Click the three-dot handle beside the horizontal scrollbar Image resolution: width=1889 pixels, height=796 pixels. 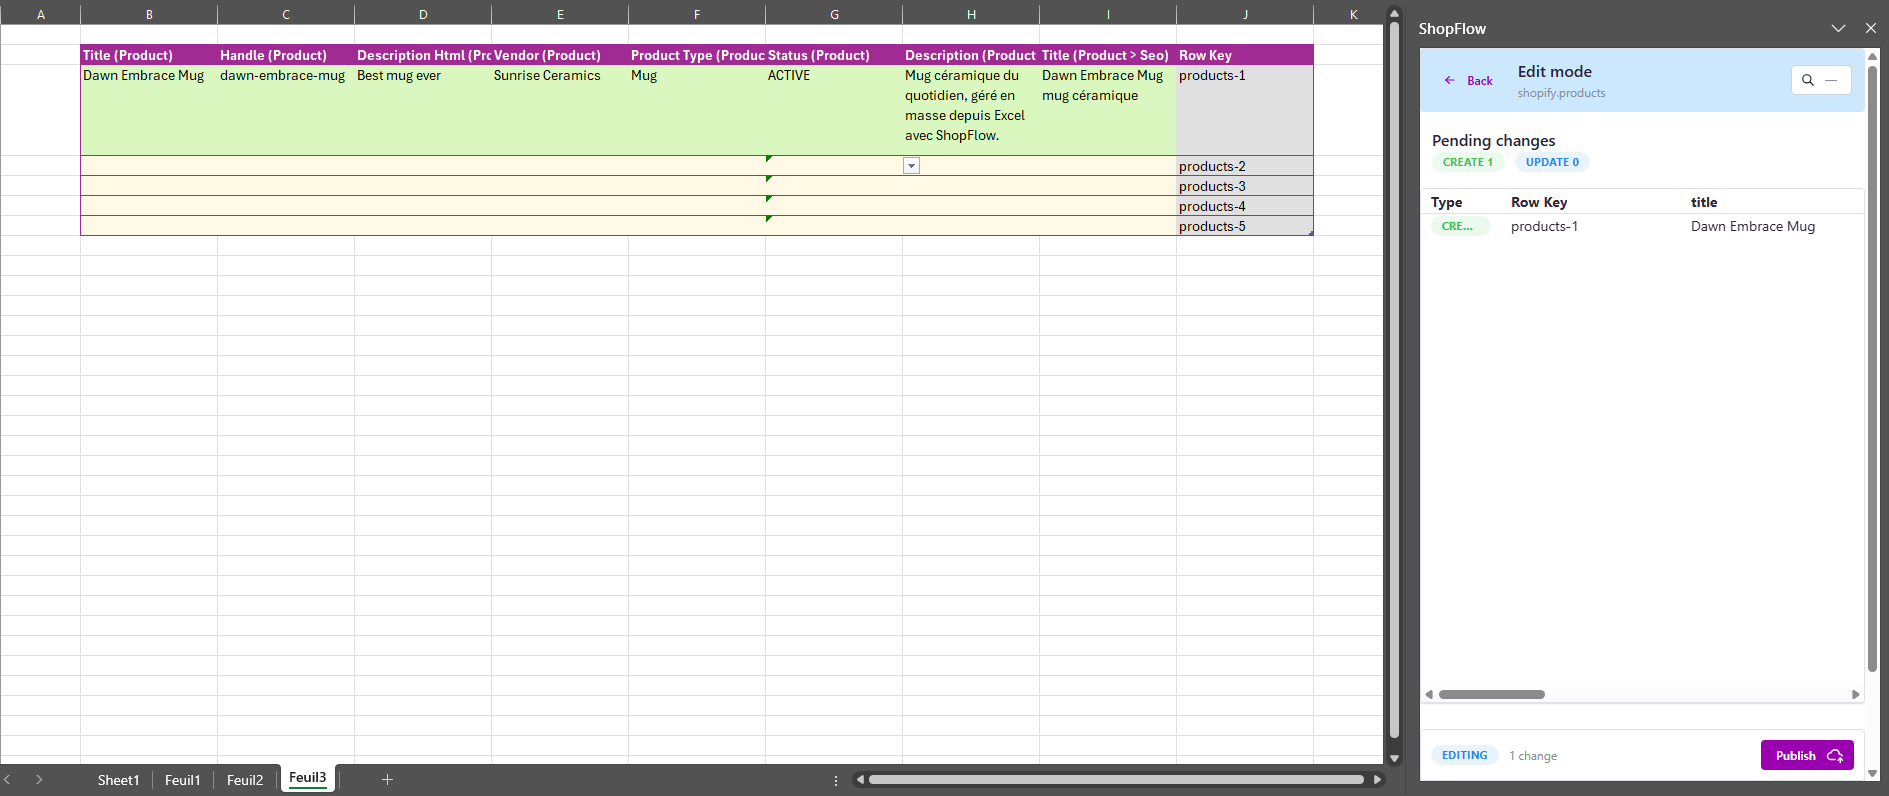836,780
